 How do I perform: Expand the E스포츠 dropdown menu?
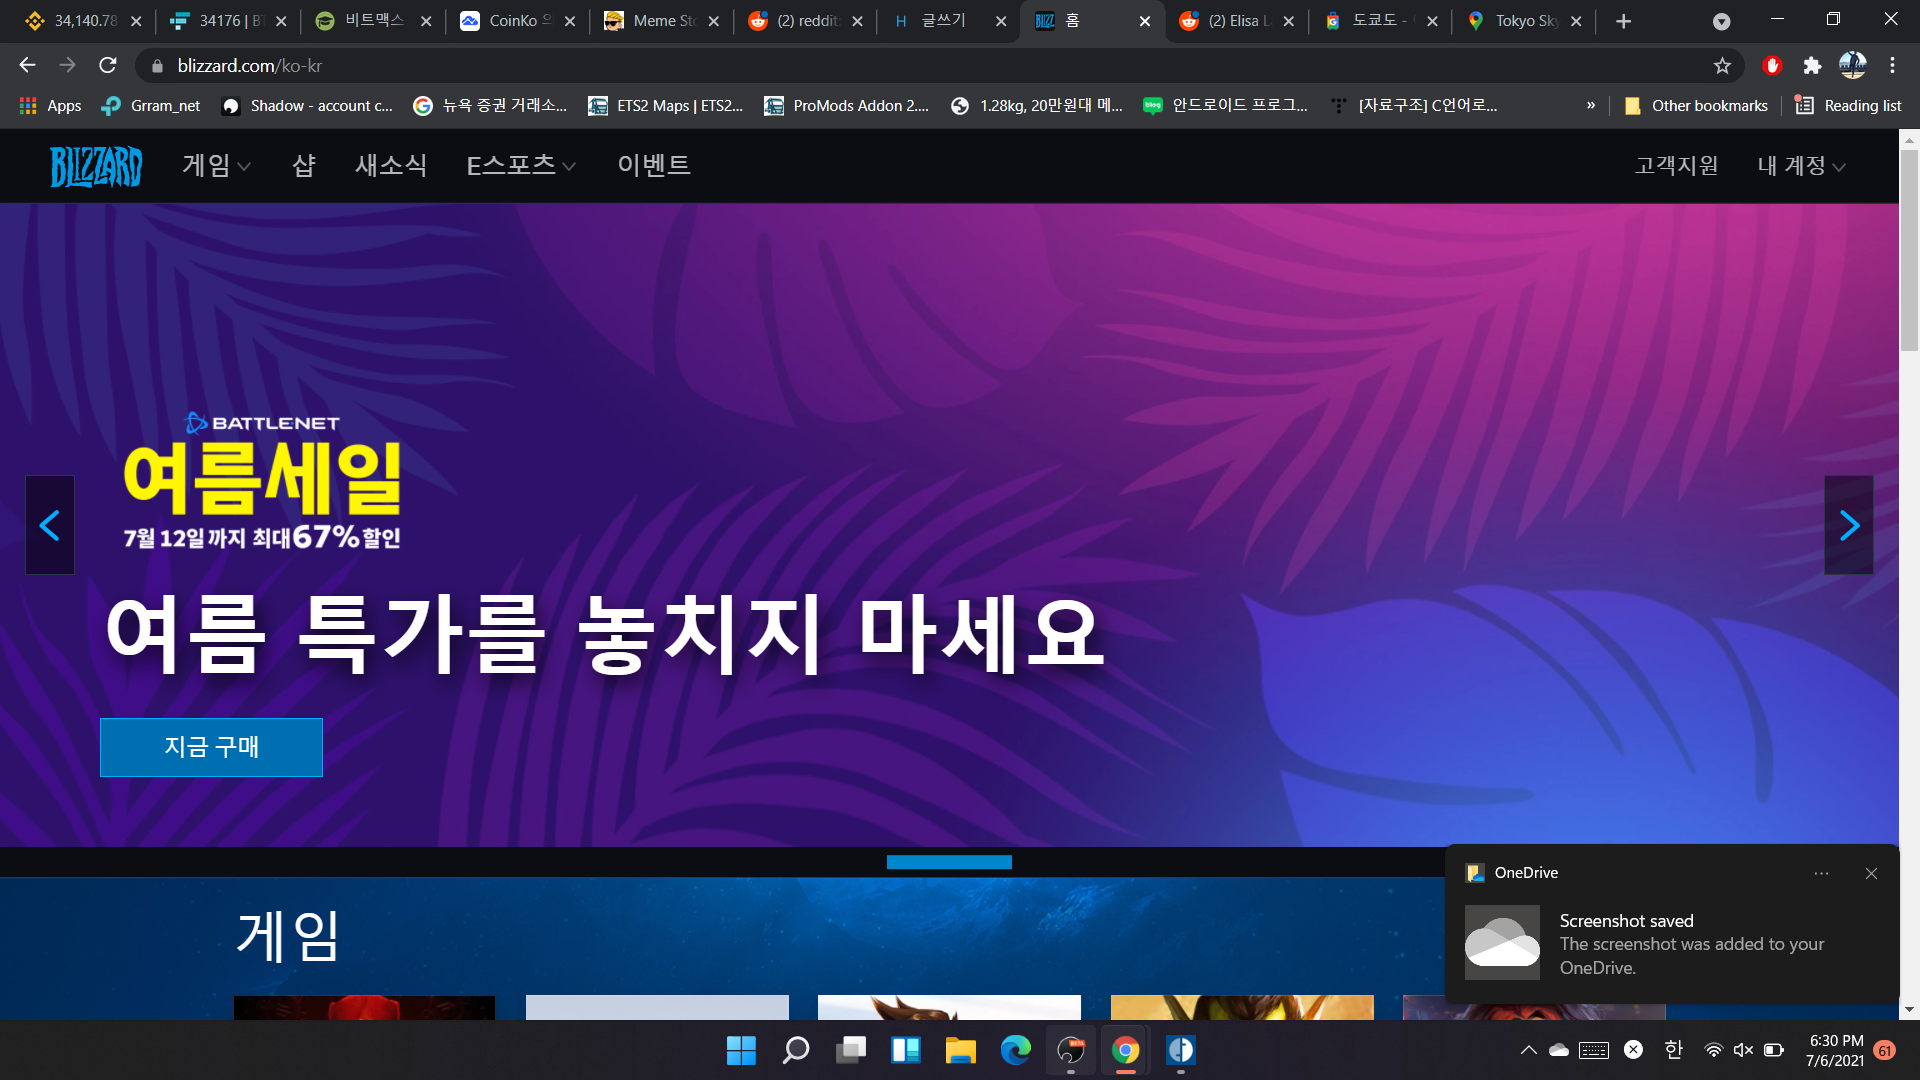[x=520, y=166]
